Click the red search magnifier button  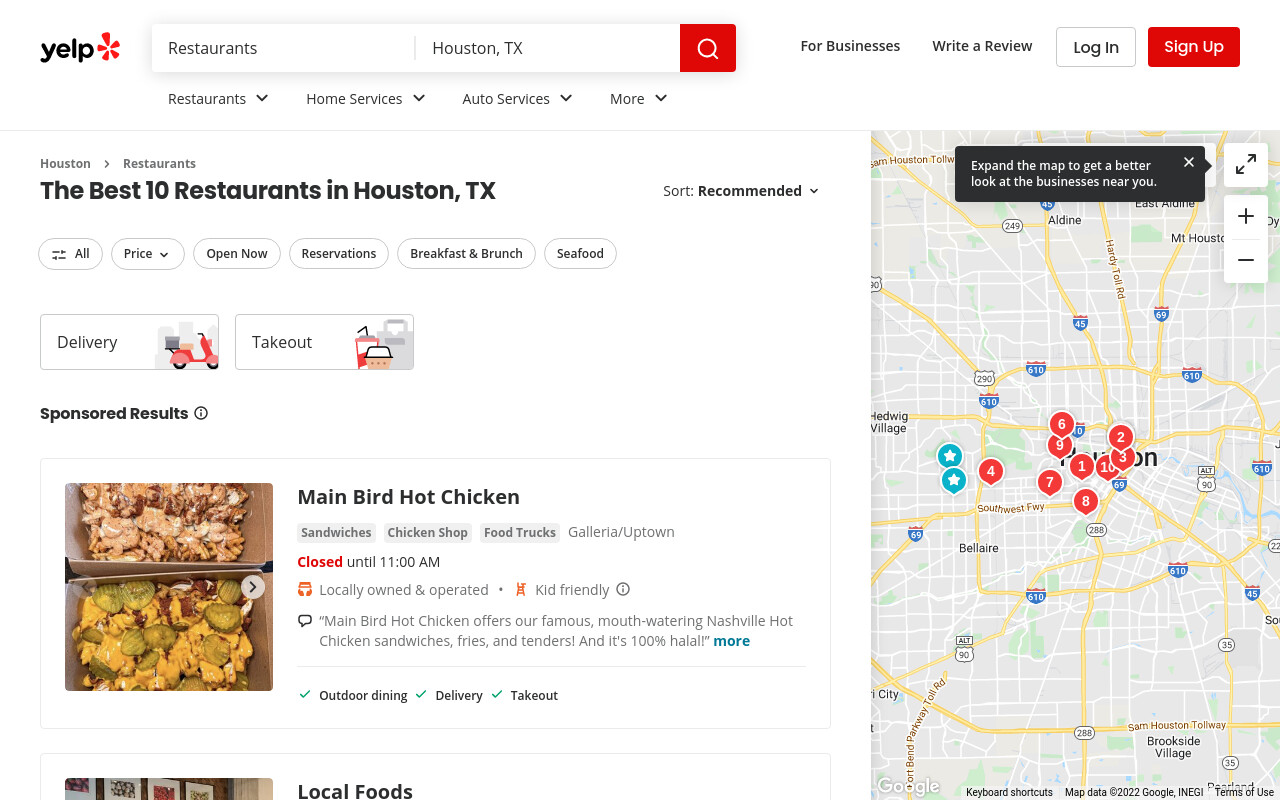(x=708, y=48)
